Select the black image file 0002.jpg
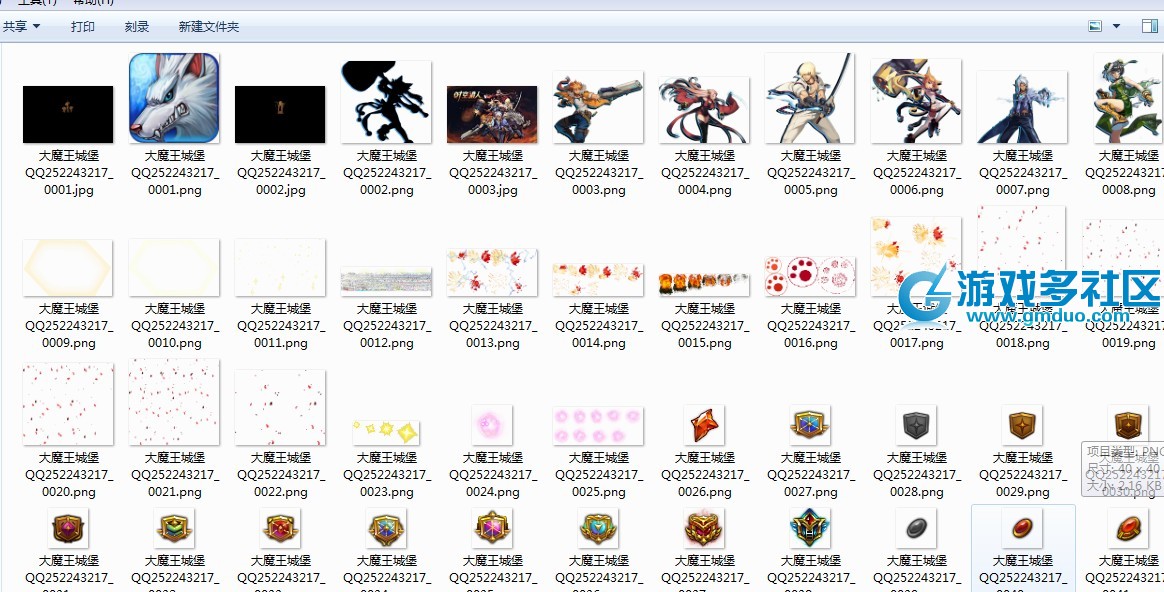This screenshot has width=1164, height=592. pos(280,114)
